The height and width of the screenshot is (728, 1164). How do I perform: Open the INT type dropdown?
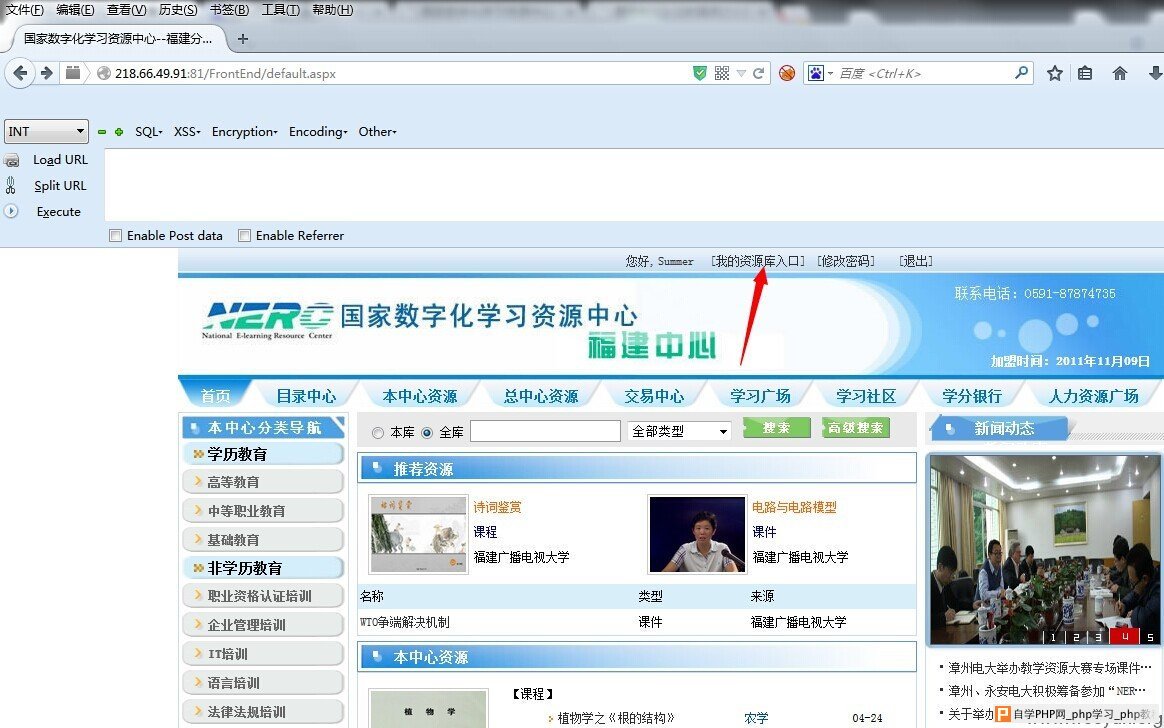coord(46,131)
